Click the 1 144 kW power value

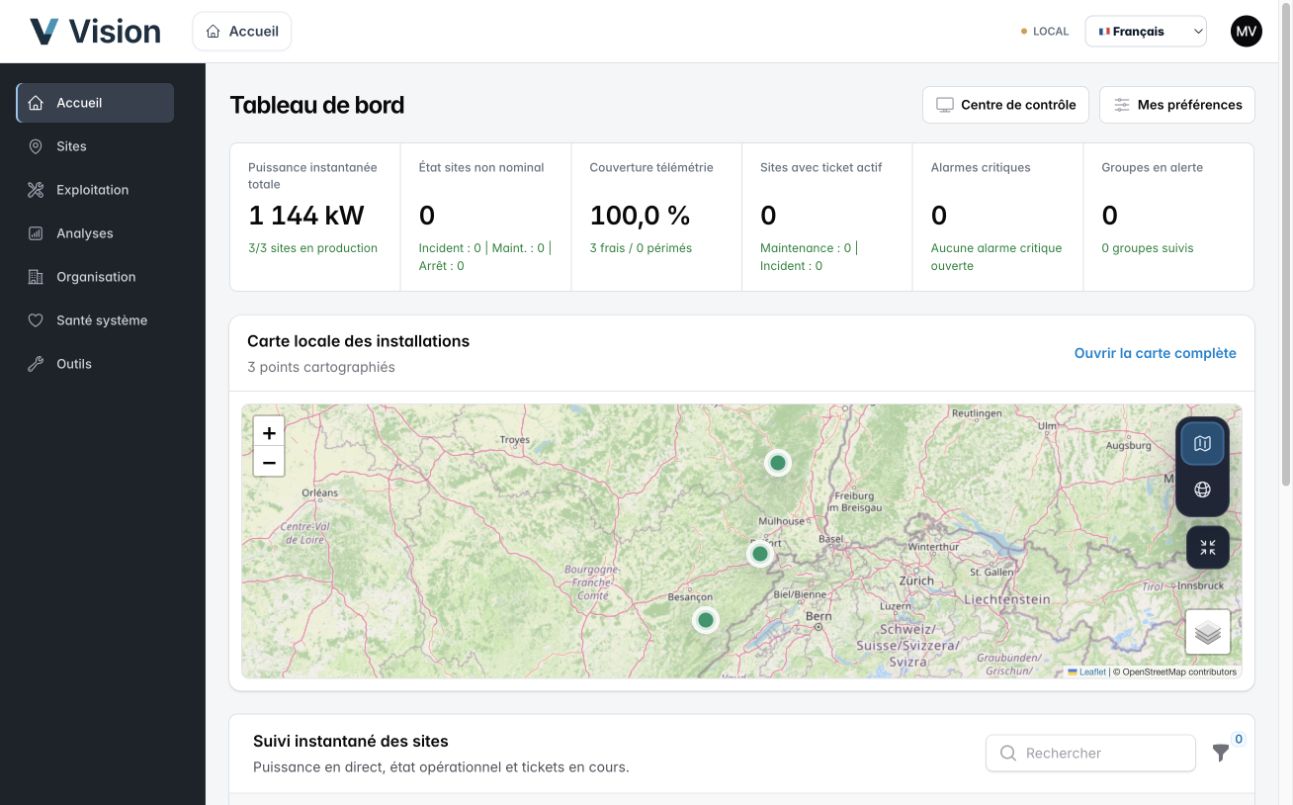(306, 215)
